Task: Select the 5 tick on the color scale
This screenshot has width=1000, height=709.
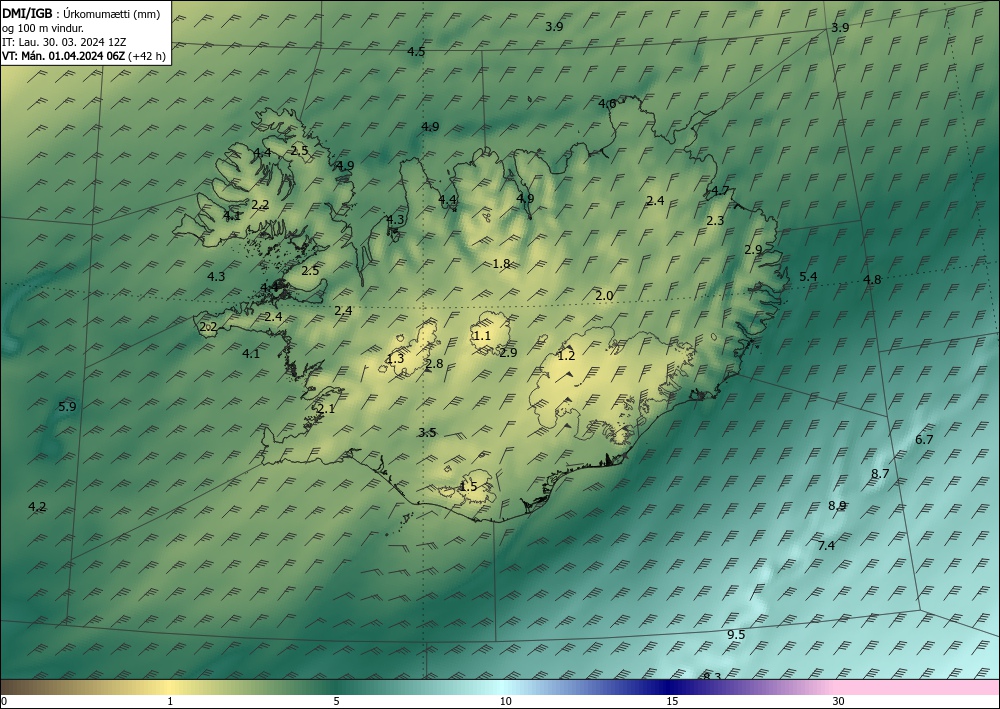Action: click(336, 701)
